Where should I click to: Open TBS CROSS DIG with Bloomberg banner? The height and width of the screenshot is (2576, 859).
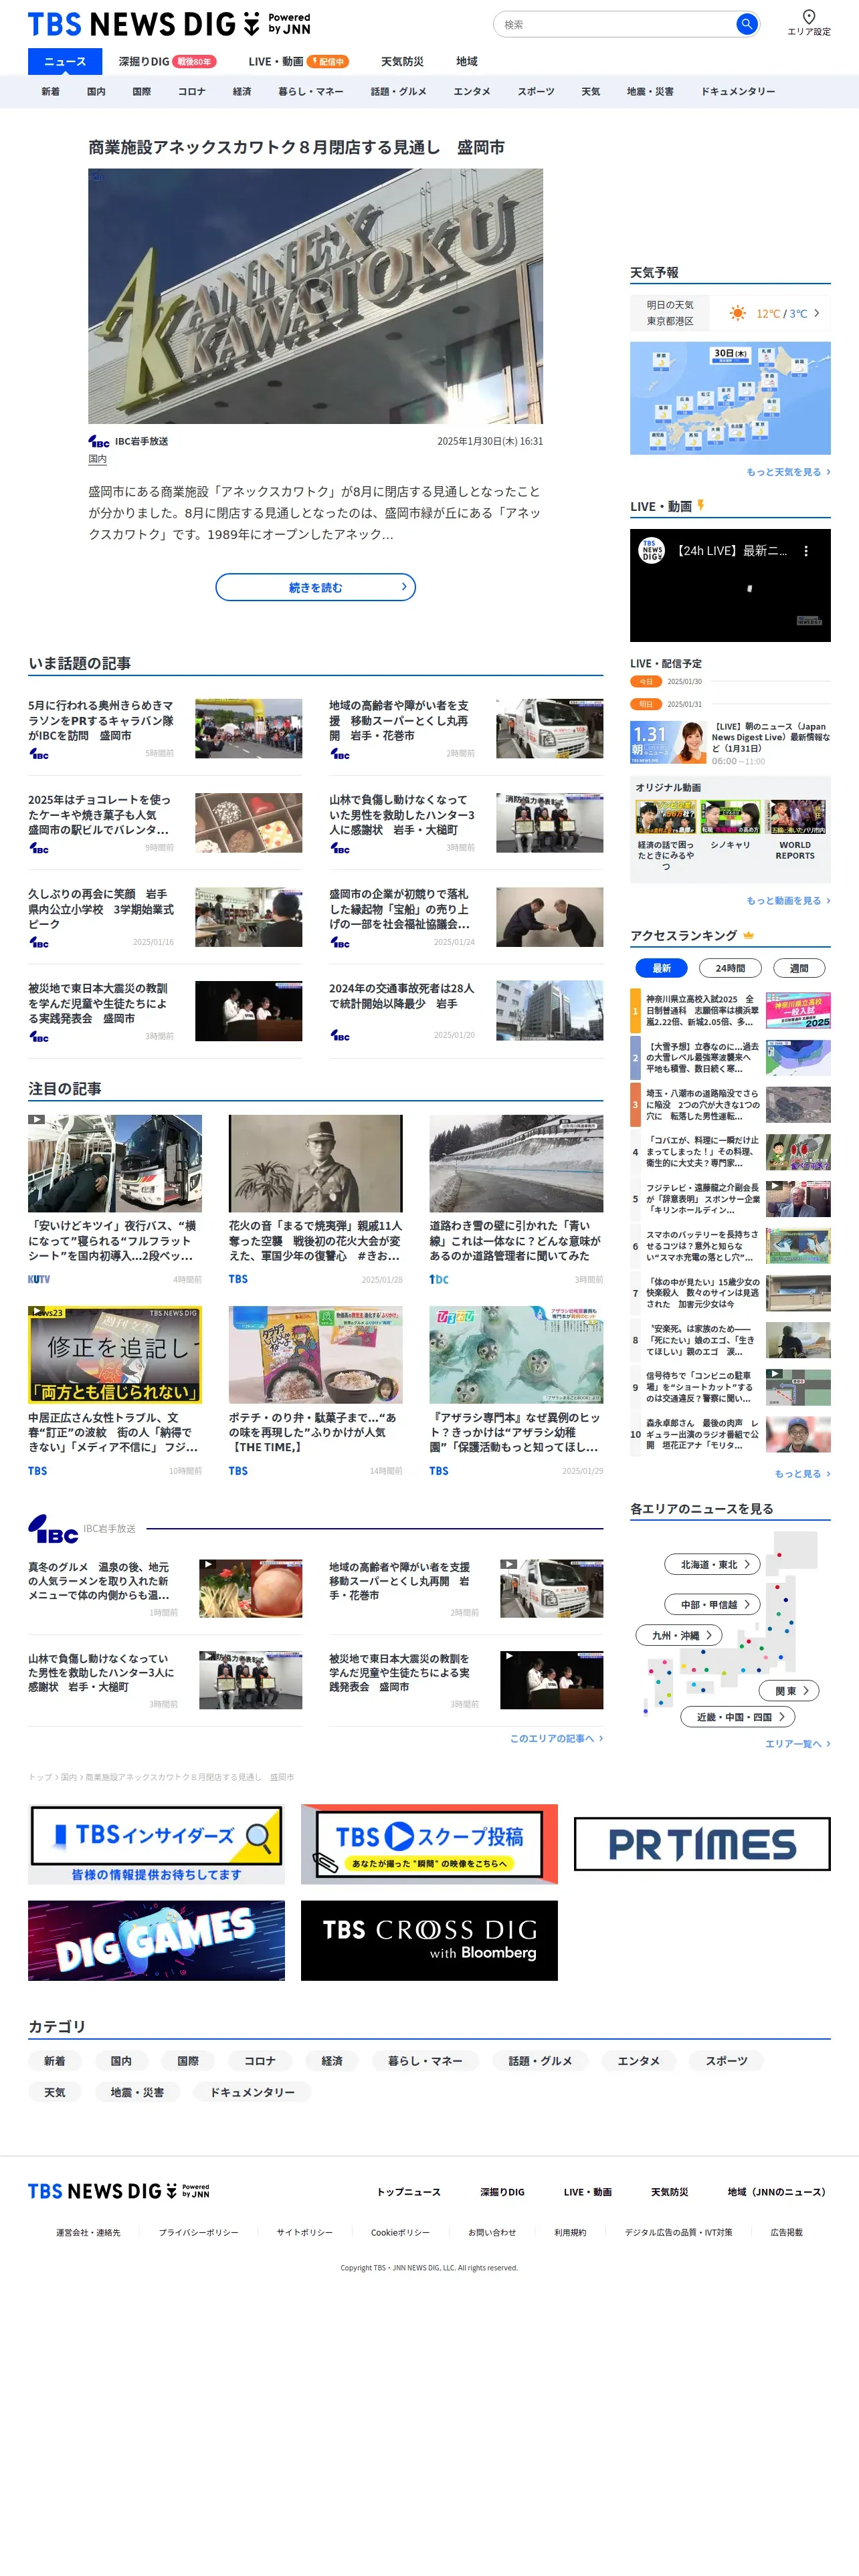pos(429,1940)
